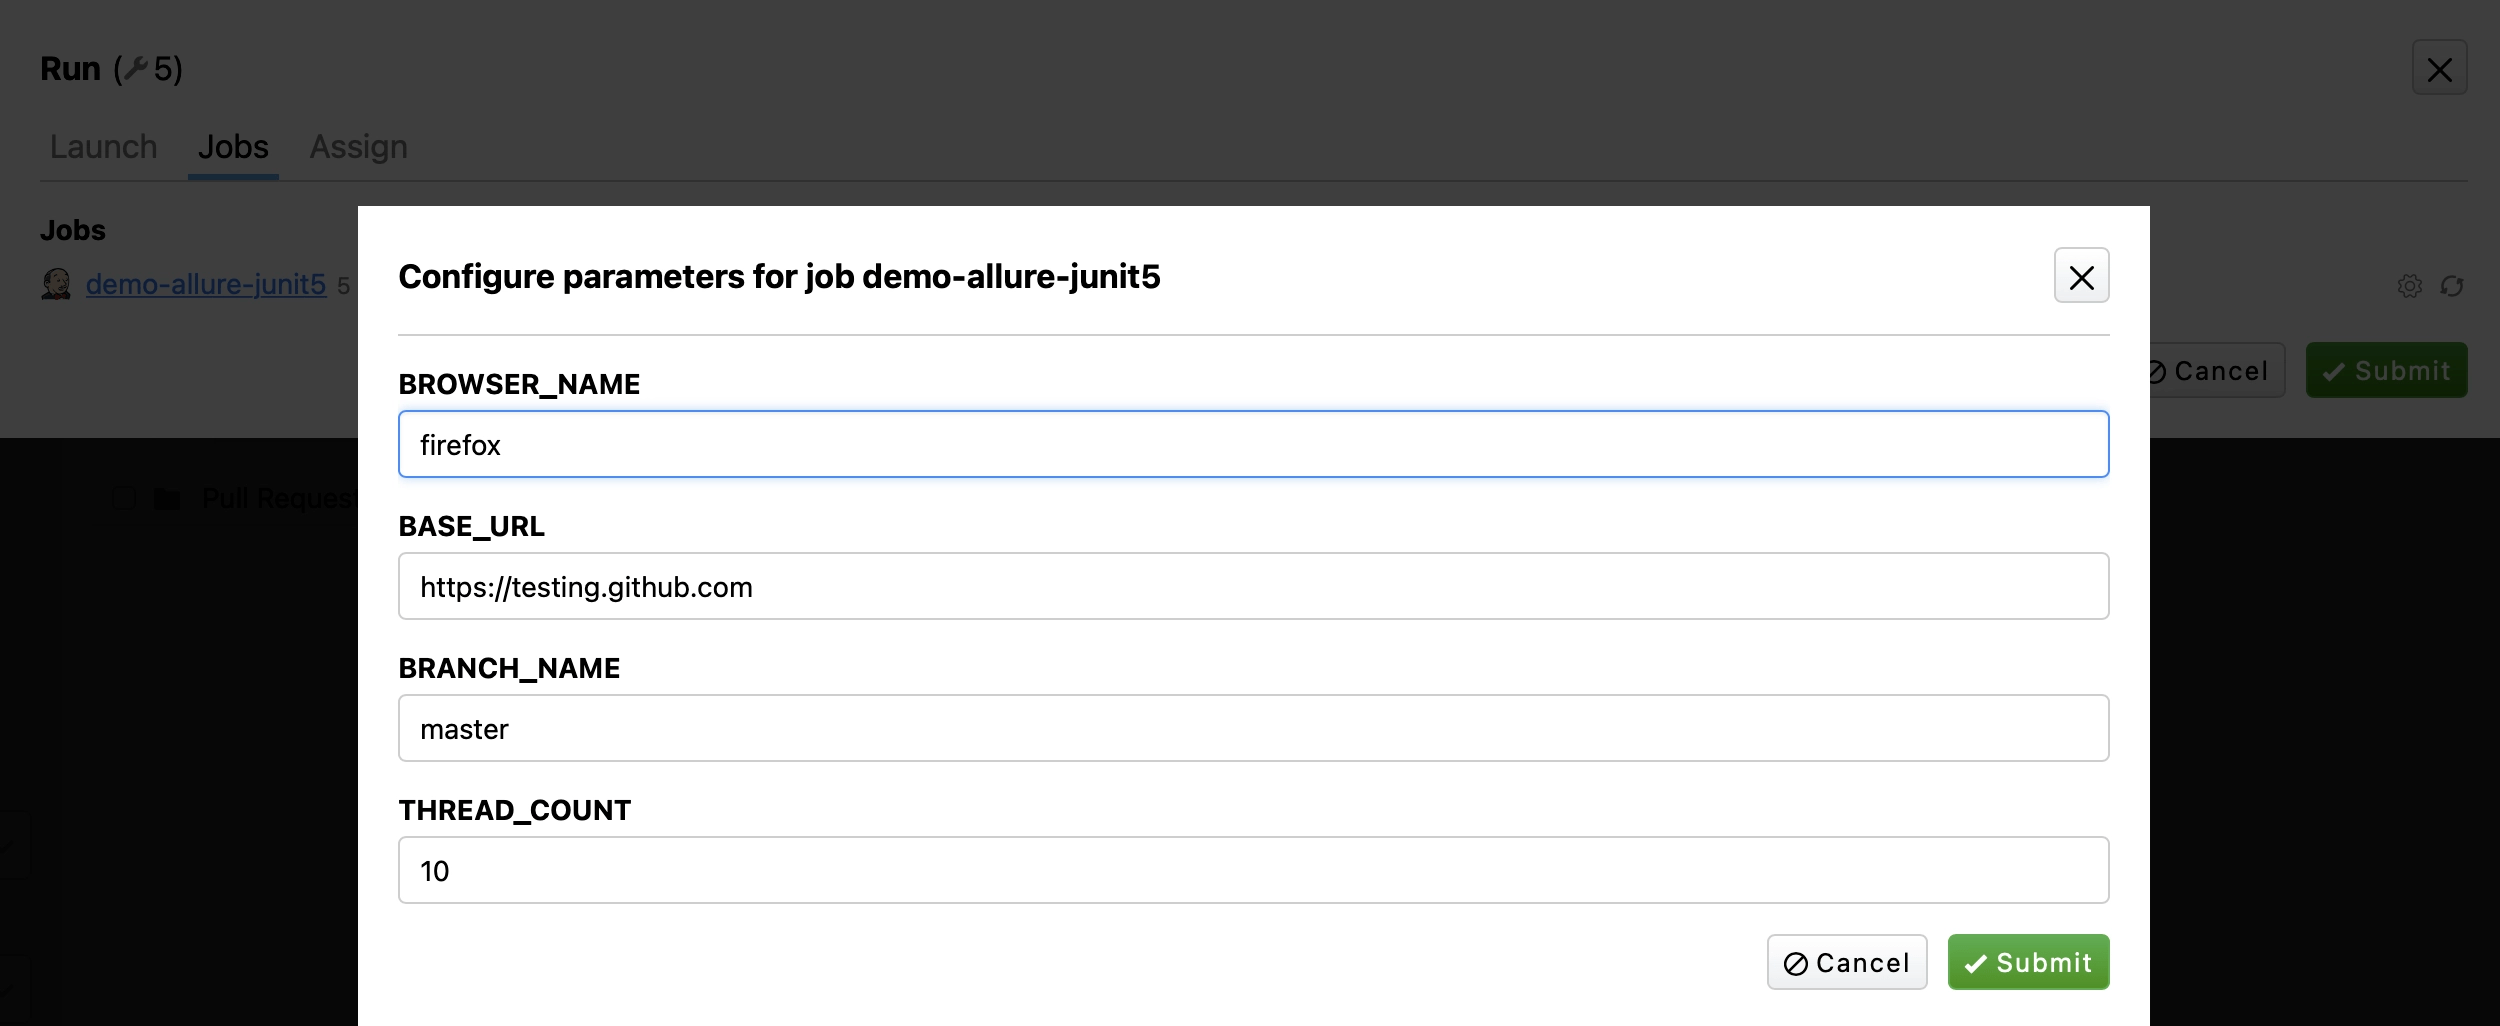Click the THREAD_COUNT field showing 10
The height and width of the screenshot is (1026, 2500).
click(x=1253, y=870)
